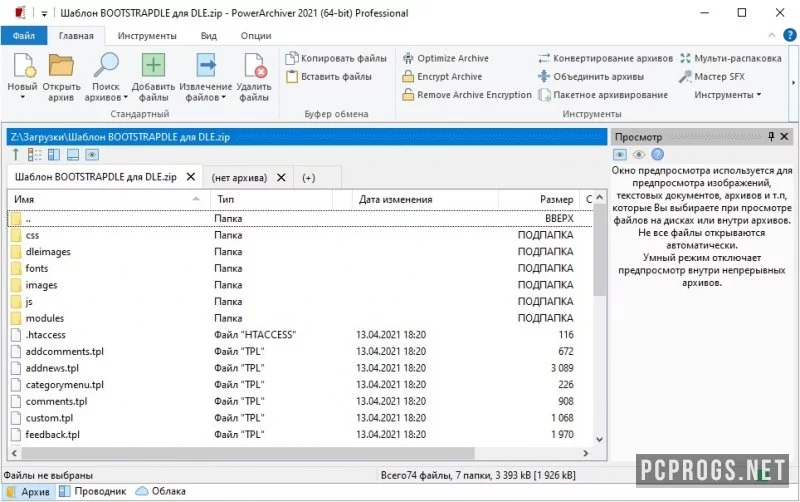Screen dimensions: 800x502
Task: Go up one folder with green arrow
Action: pyautogui.click(x=15, y=154)
